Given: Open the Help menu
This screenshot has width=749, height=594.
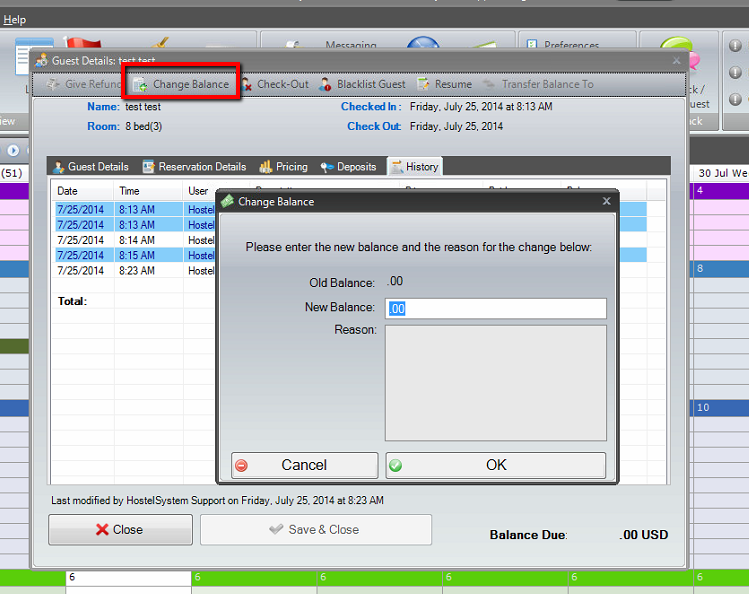Looking at the screenshot, I should [14, 20].
